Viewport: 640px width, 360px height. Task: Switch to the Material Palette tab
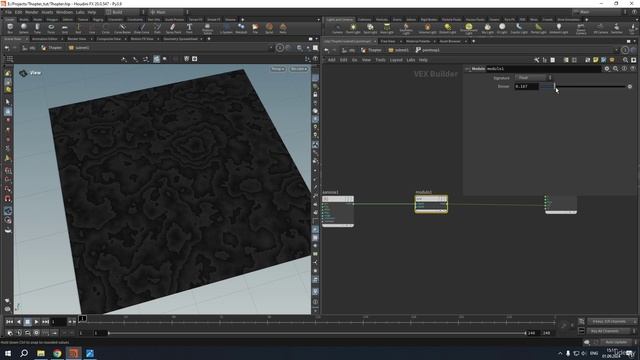418,41
